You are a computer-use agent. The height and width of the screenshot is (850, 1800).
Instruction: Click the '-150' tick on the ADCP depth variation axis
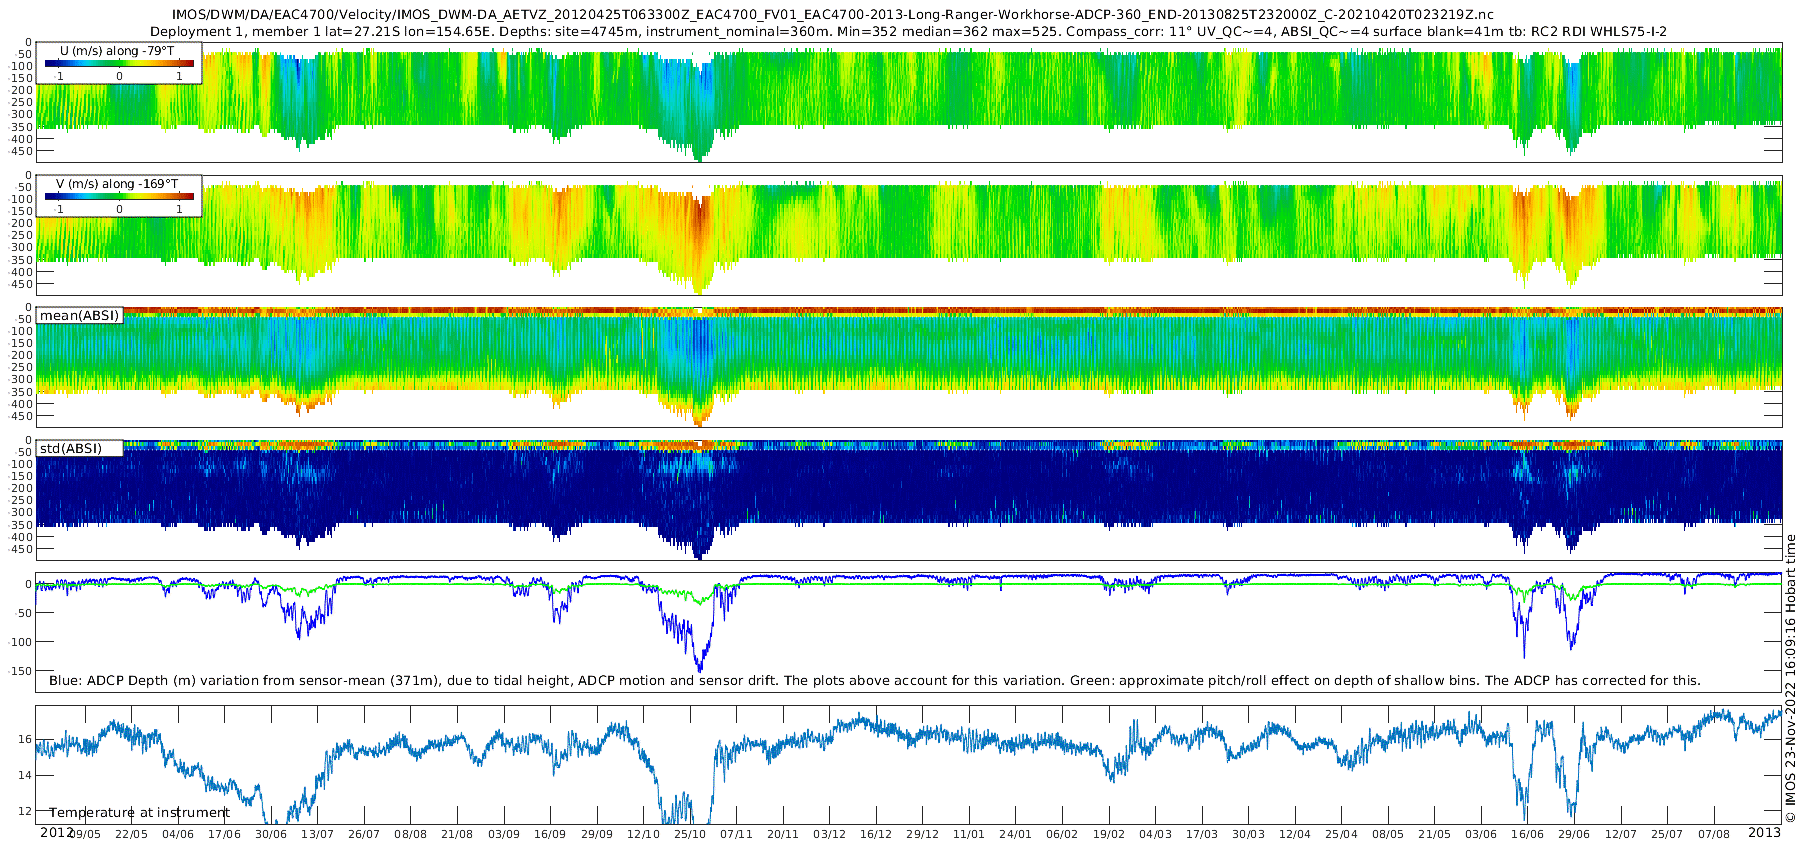pyautogui.click(x=19, y=671)
